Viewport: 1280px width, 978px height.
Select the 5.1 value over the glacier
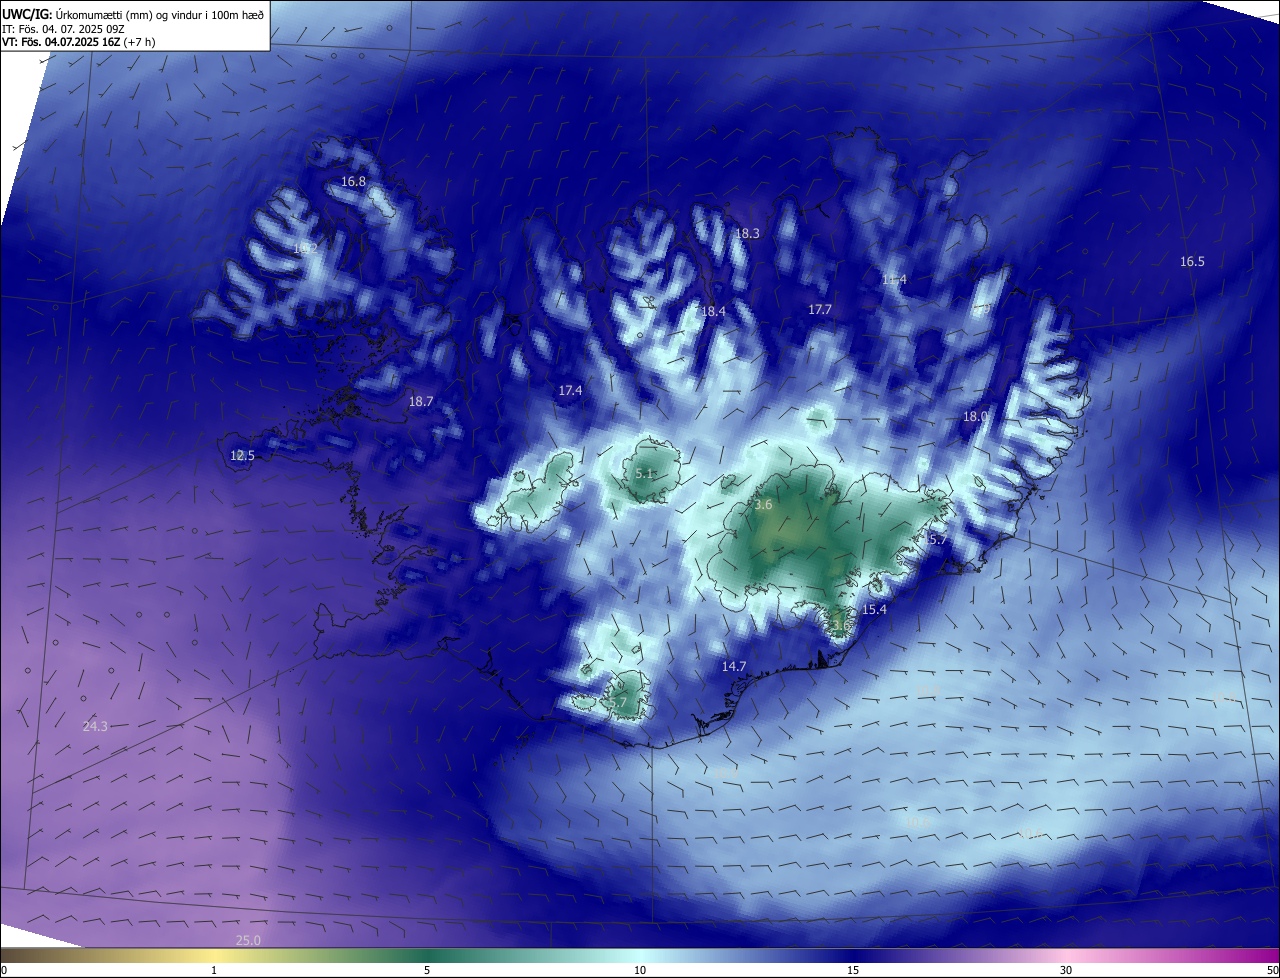click(645, 473)
